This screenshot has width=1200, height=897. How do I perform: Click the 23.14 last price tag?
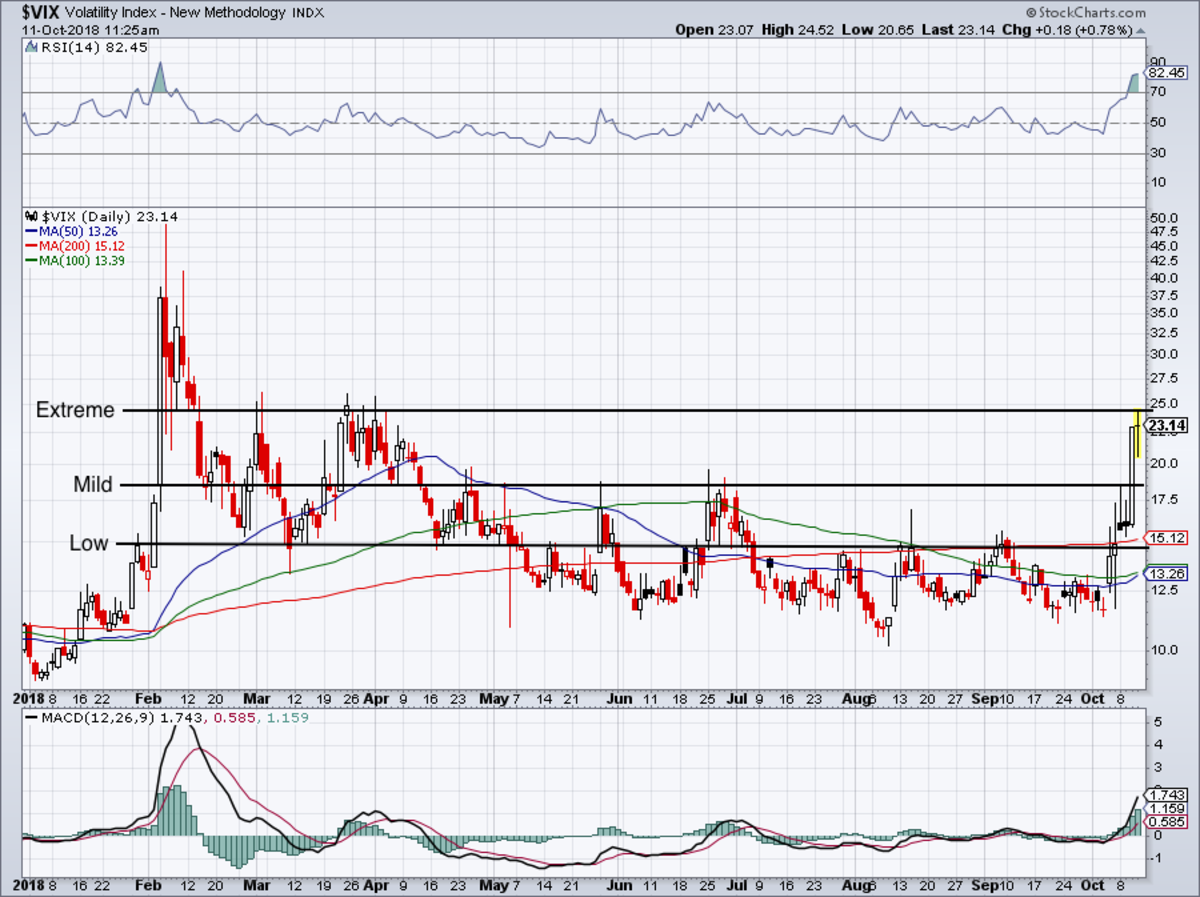1166,426
